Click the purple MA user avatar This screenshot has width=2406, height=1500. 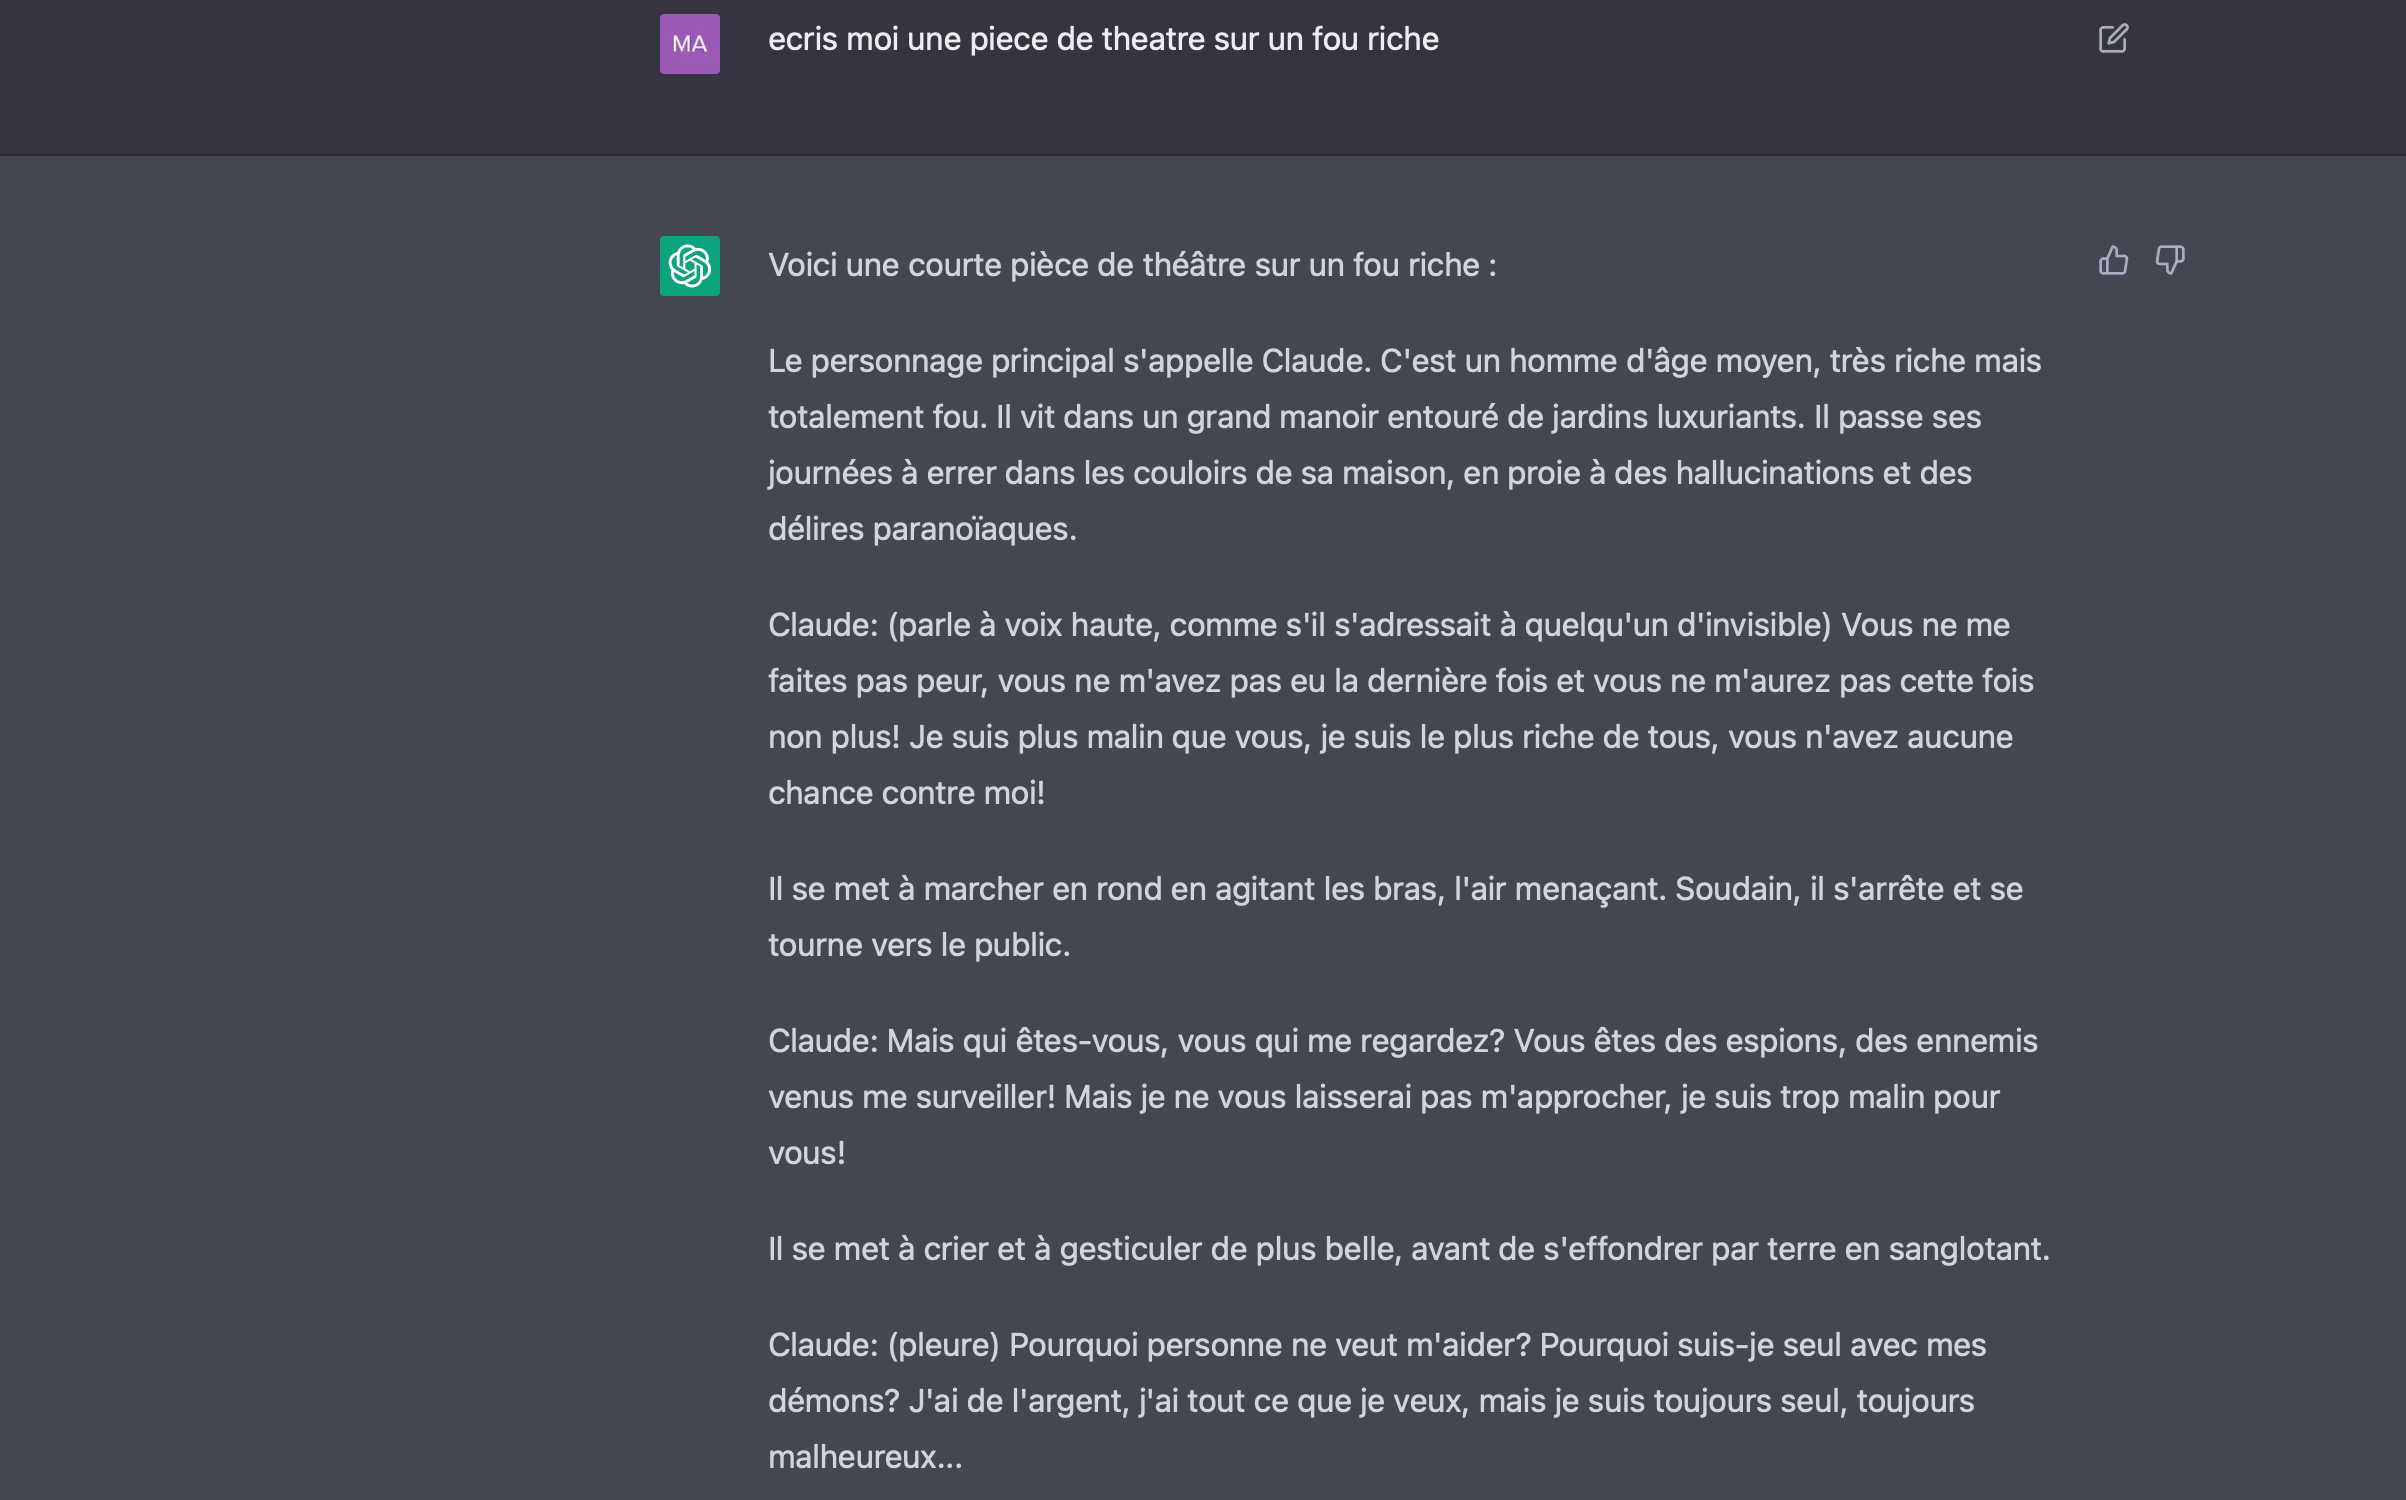click(x=689, y=43)
